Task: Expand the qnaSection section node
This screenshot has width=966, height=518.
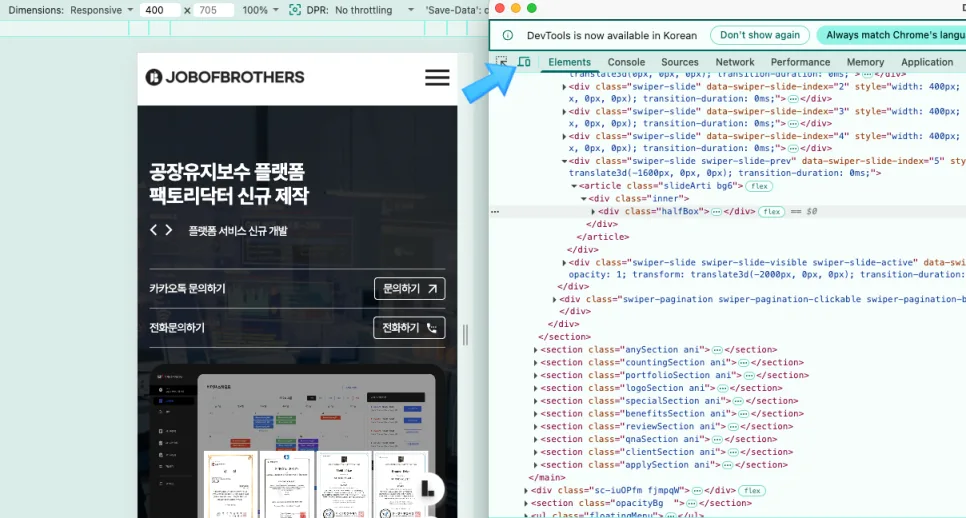Action: coord(535,439)
